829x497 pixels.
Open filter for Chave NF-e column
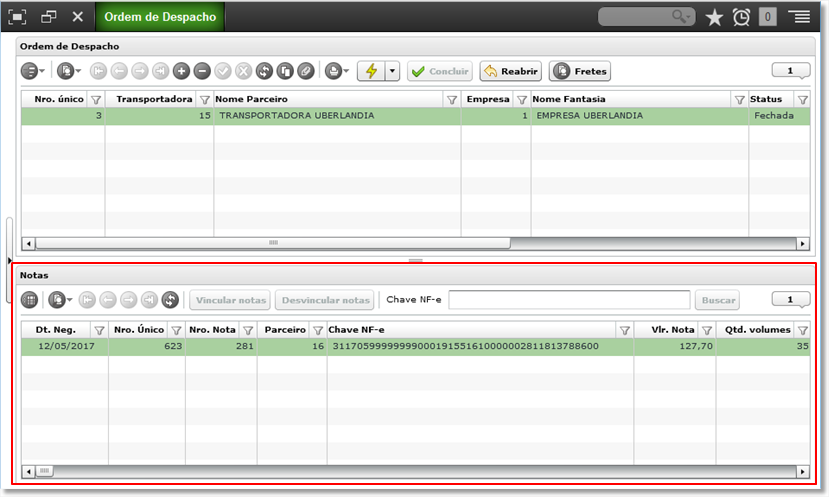click(624, 330)
